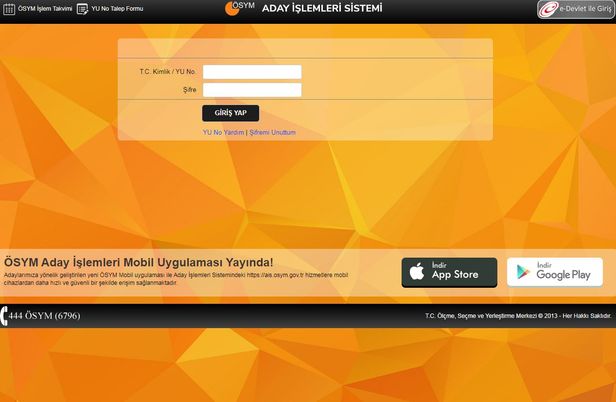Click the Google Play triangle icon
The image size is (616, 402).
click(x=523, y=272)
